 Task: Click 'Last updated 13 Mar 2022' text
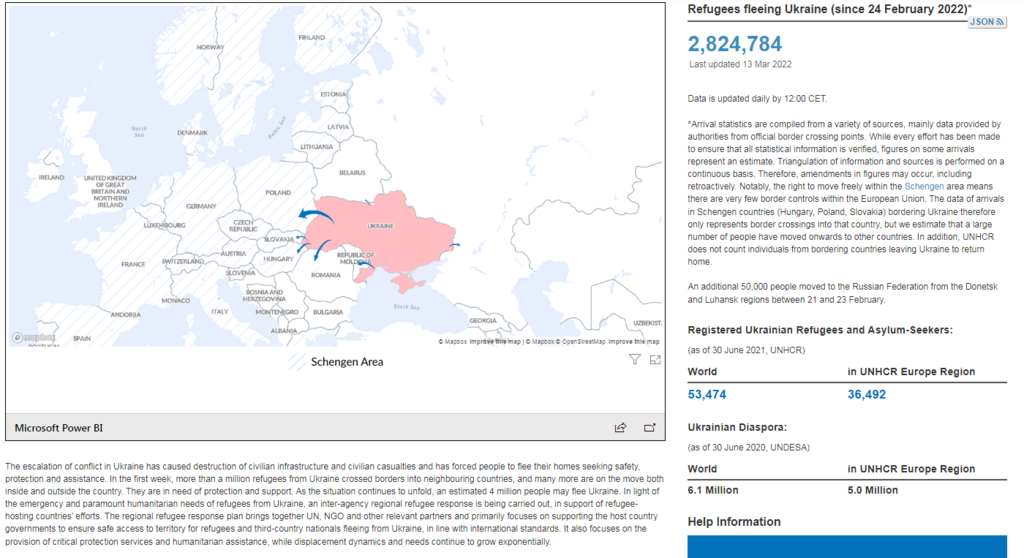click(741, 64)
